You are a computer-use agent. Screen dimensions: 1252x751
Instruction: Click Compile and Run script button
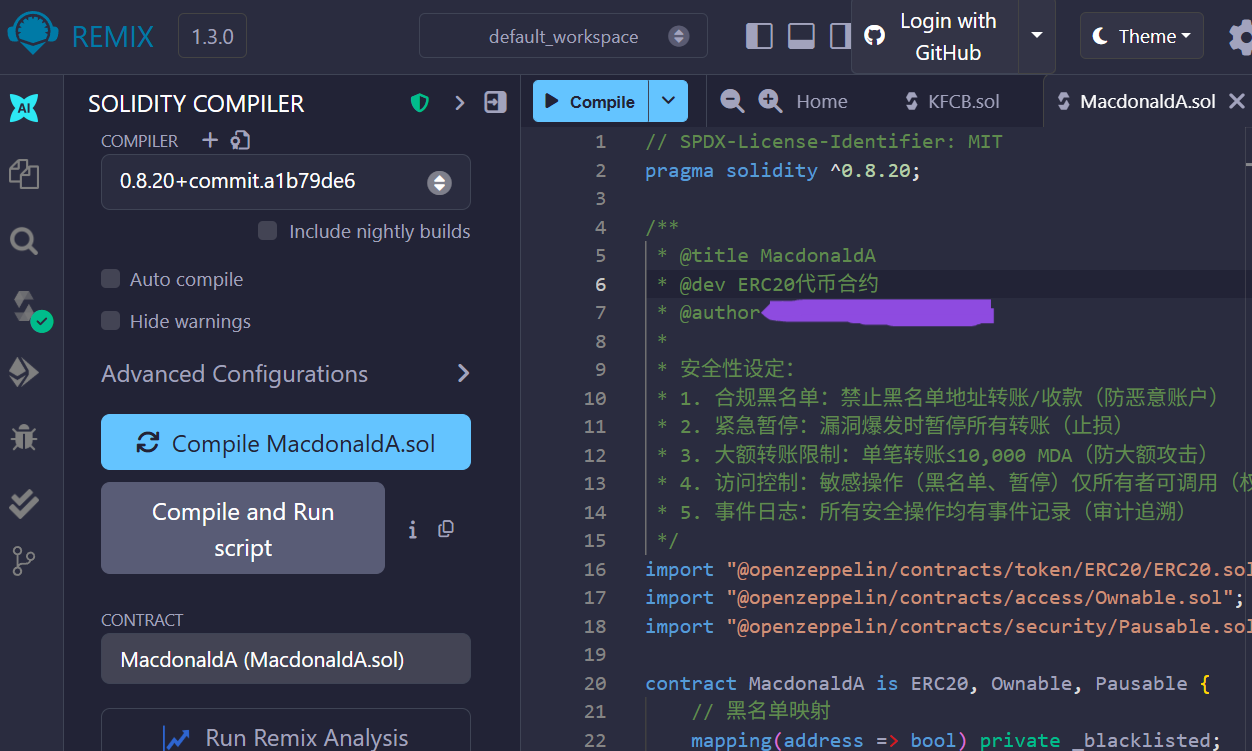pyautogui.click(x=243, y=528)
